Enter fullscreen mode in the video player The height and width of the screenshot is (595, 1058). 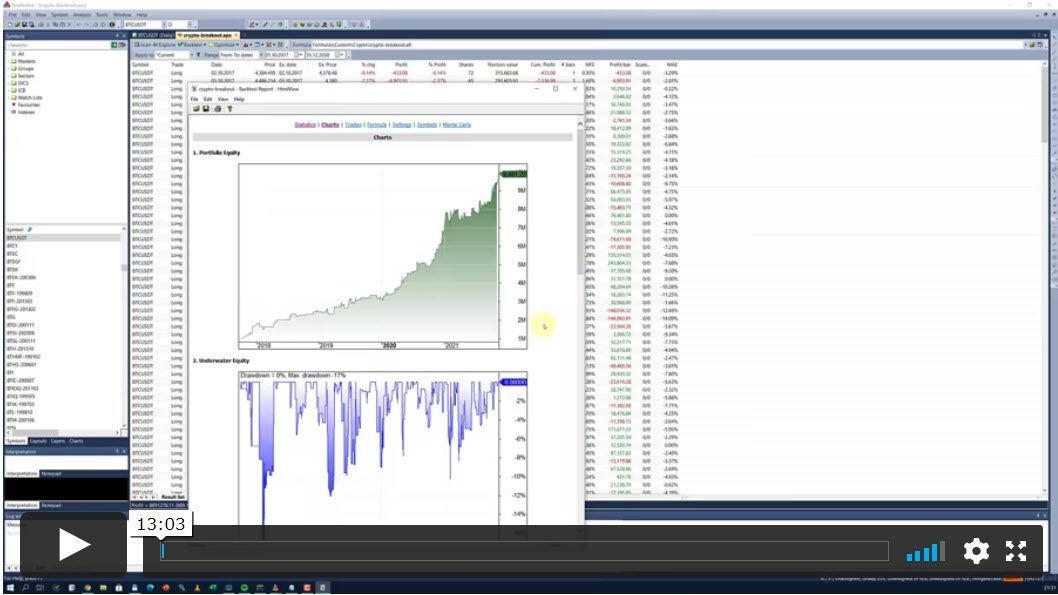coord(1015,551)
